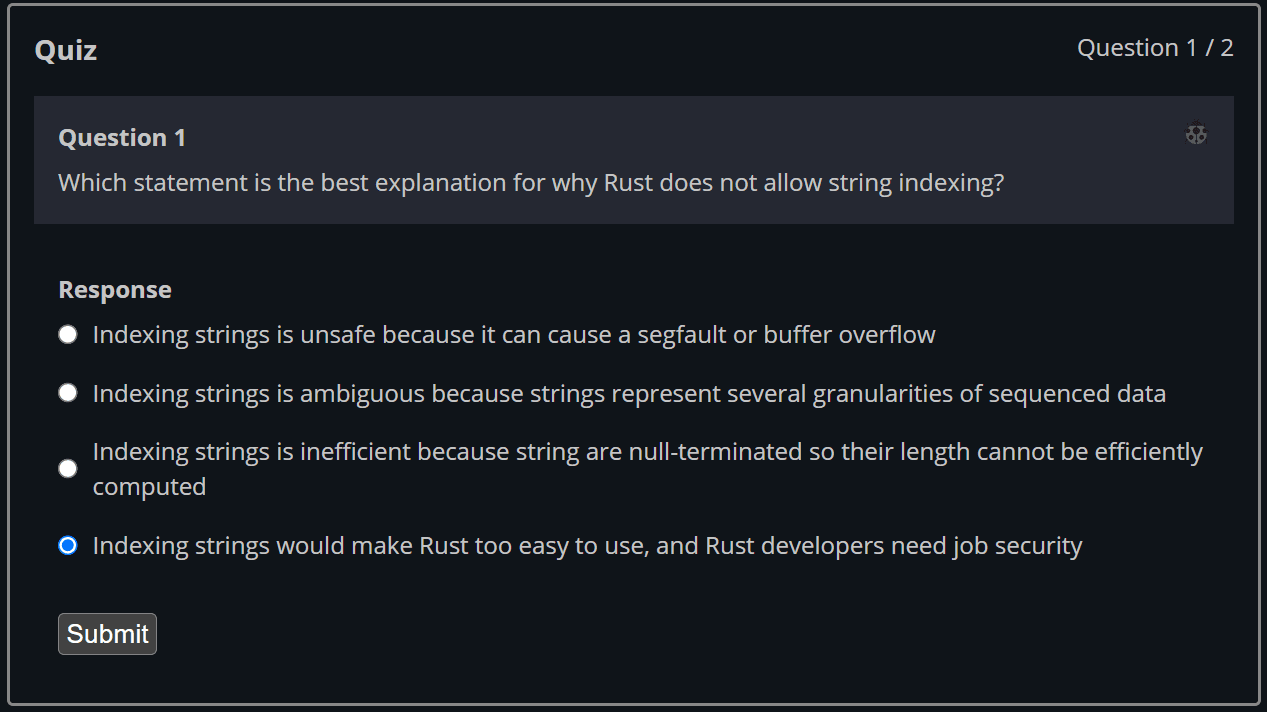This screenshot has width=1267, height=712.
Task: Click the bold 'Question 1' title
Action: [x=122, y=137]
